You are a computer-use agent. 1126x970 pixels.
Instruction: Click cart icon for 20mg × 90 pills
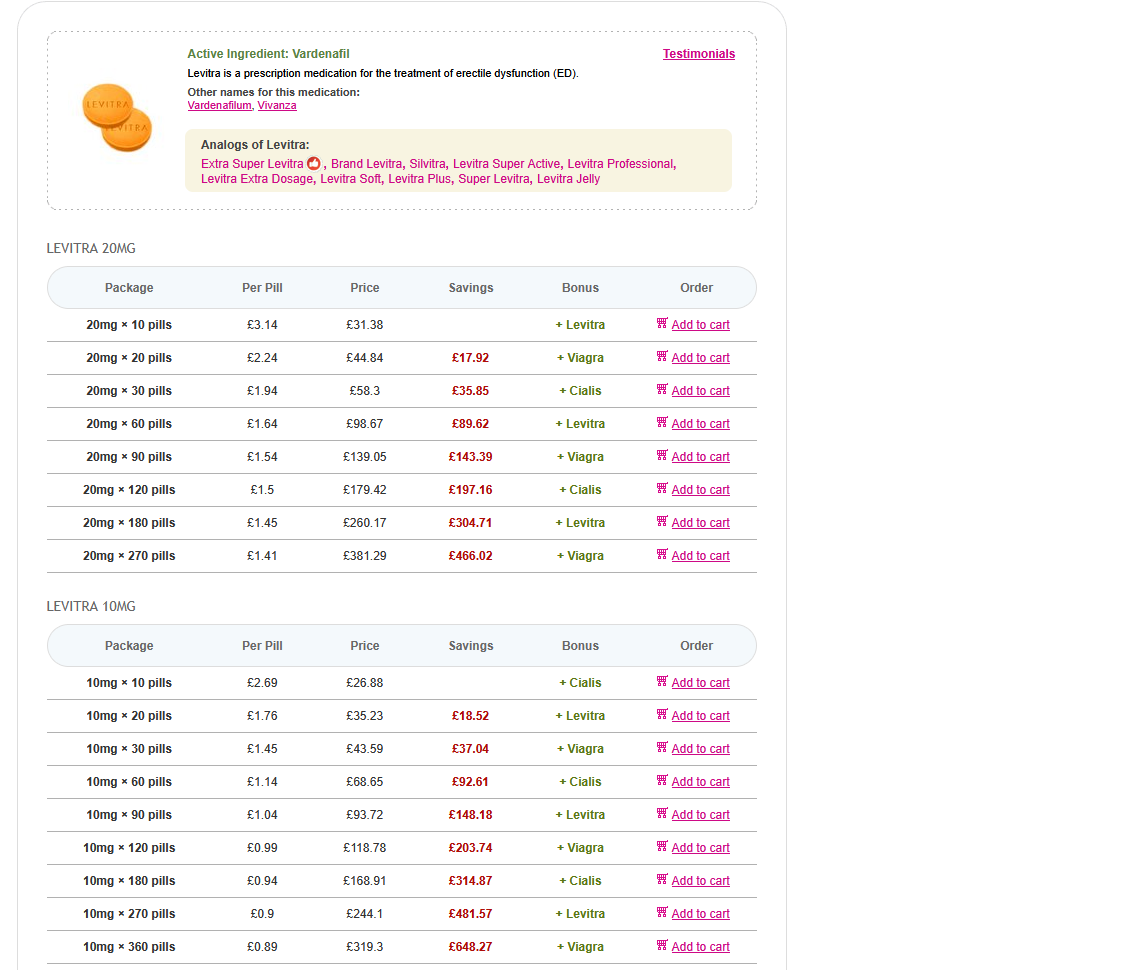click(x=662, y=455)
